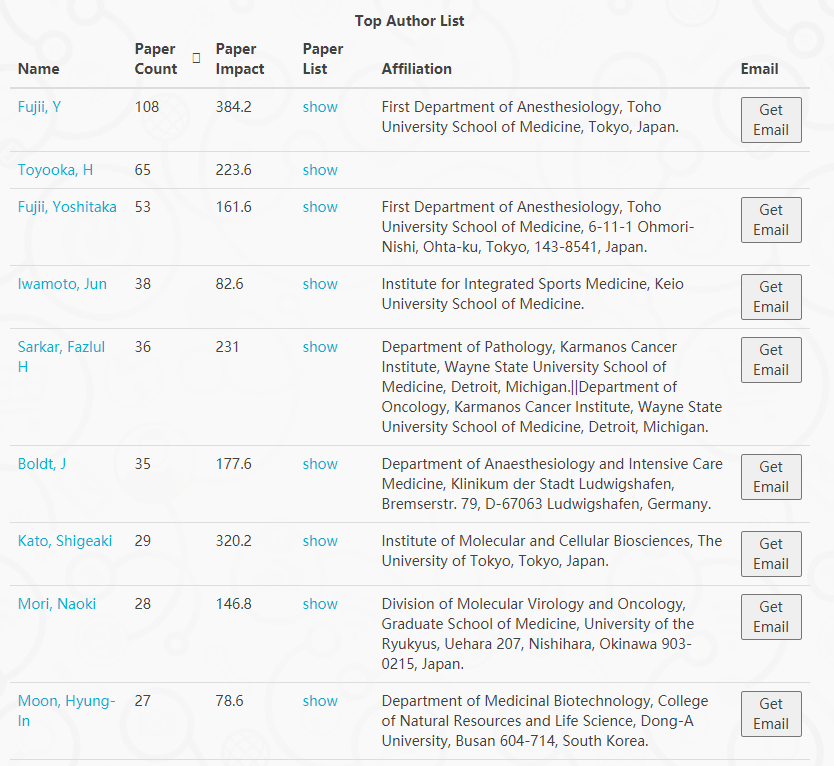This screenshot has height=766, width=834.
Task: Click Get Email for Kato, Shigeaki
Action: [x=770, y=554]
